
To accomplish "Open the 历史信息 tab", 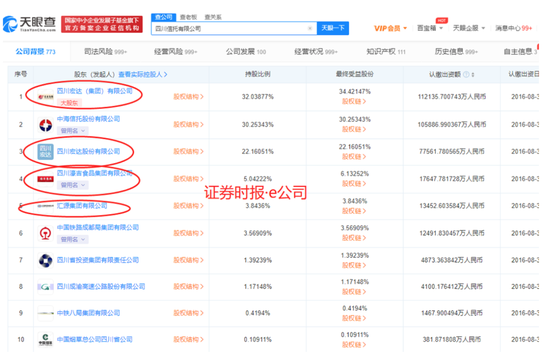I will point(456,52).
